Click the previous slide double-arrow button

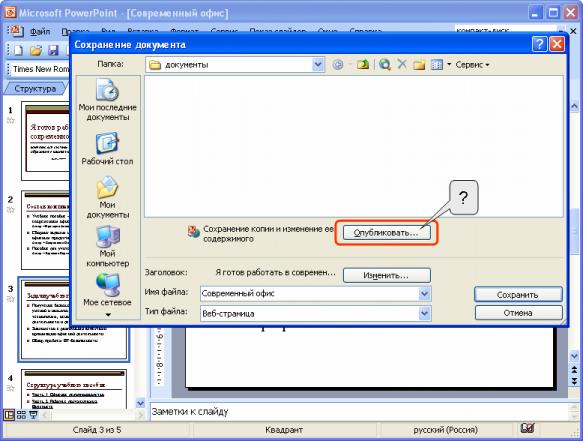(574, 370)
